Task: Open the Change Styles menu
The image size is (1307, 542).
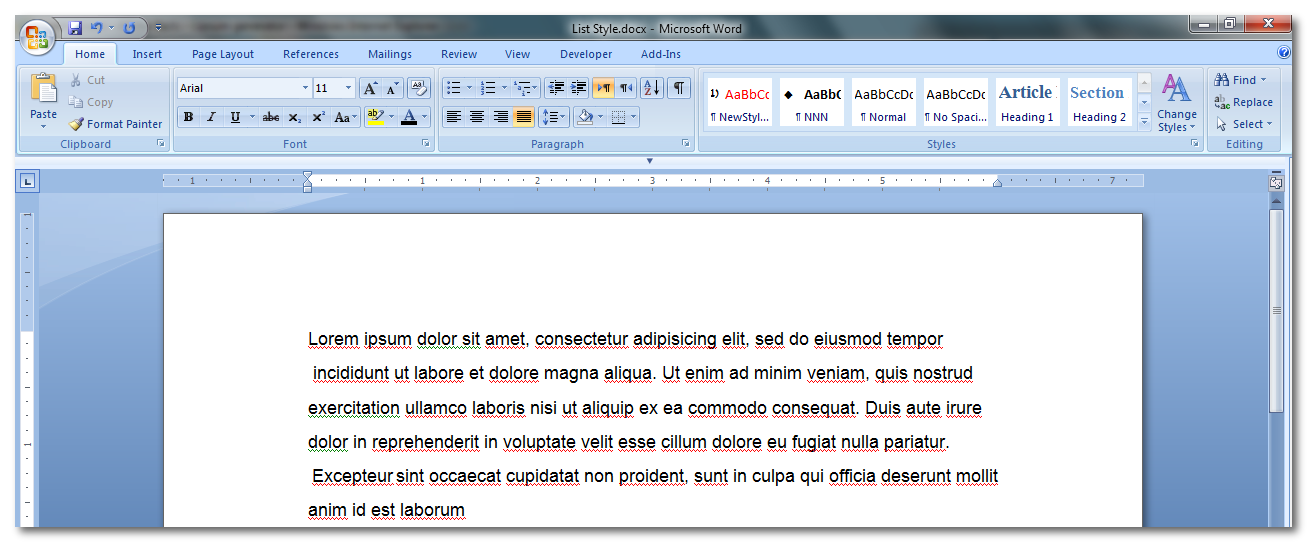Action: (x=1177, y=104)
